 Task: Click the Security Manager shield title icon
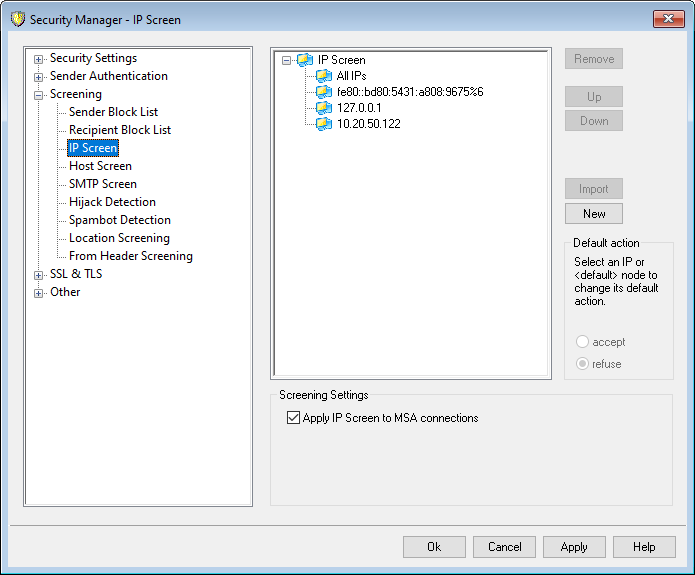[x=17, y=19]
